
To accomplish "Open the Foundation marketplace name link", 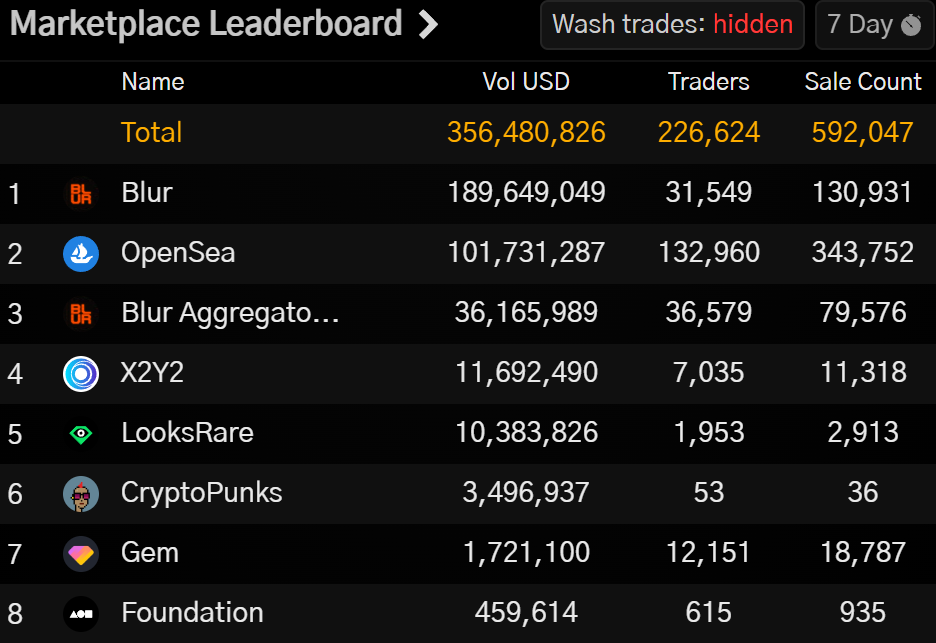I will coord(192,613).
